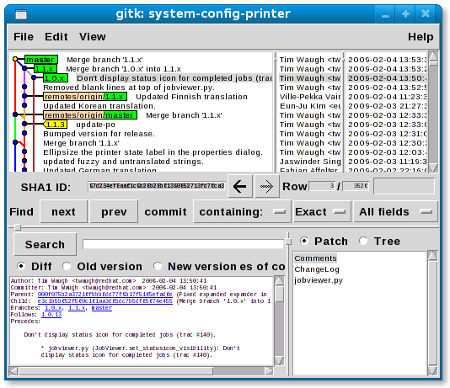Open the All fields dropdown
450x388 pixels.
point(395,212)
